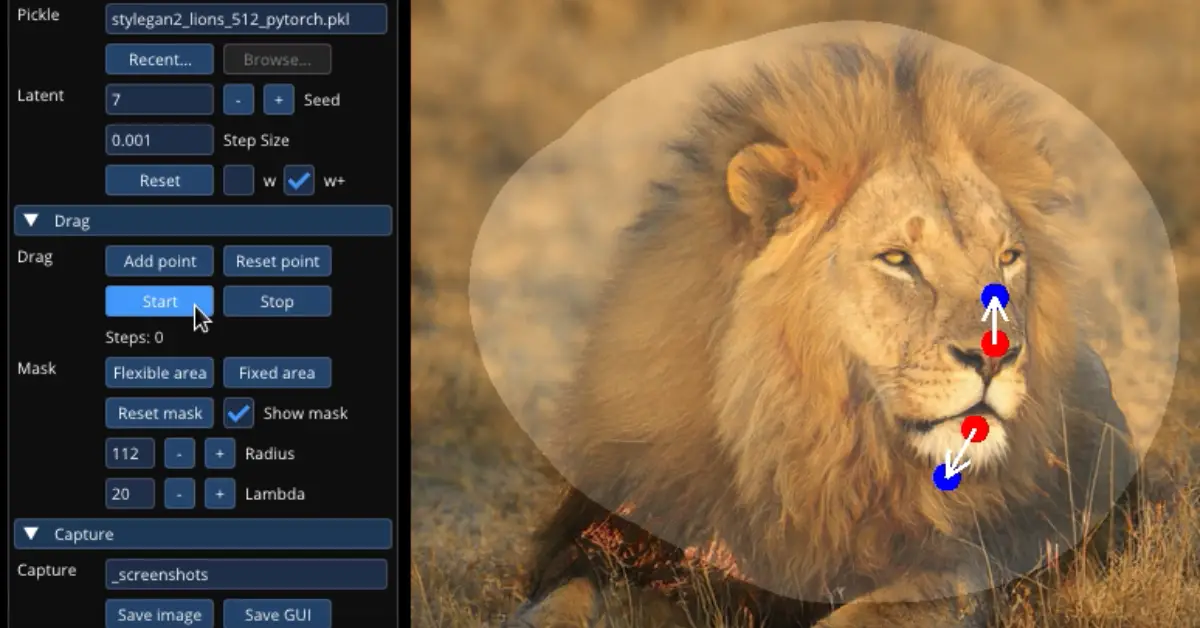The width and height of the screenshot is (1200, 628).
Task: Click the Reset mask button
Action: coord(159,413)
